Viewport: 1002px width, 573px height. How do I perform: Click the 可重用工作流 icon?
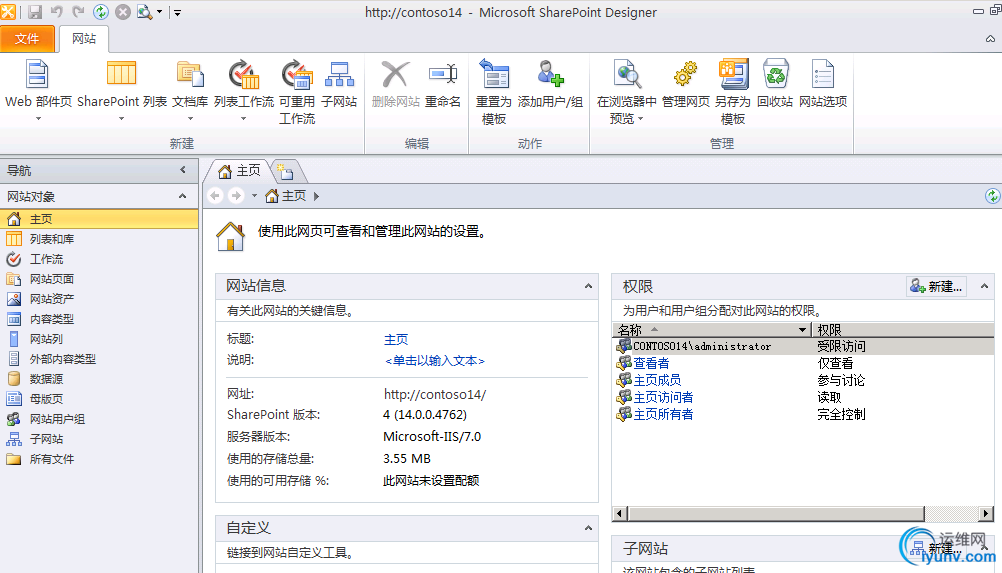click(x=297, y=74)
